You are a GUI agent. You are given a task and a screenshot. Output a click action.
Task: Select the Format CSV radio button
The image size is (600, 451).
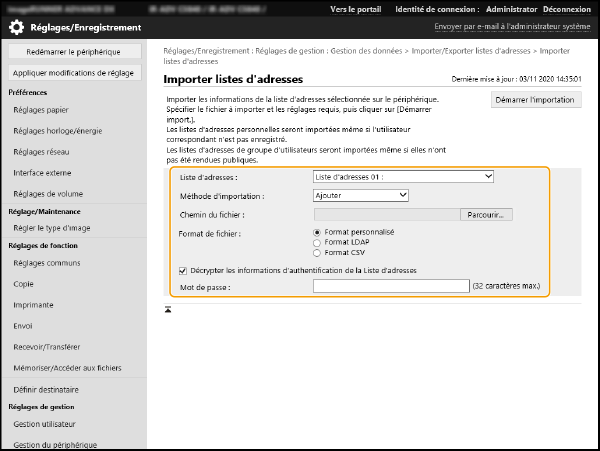click(318, 252)
